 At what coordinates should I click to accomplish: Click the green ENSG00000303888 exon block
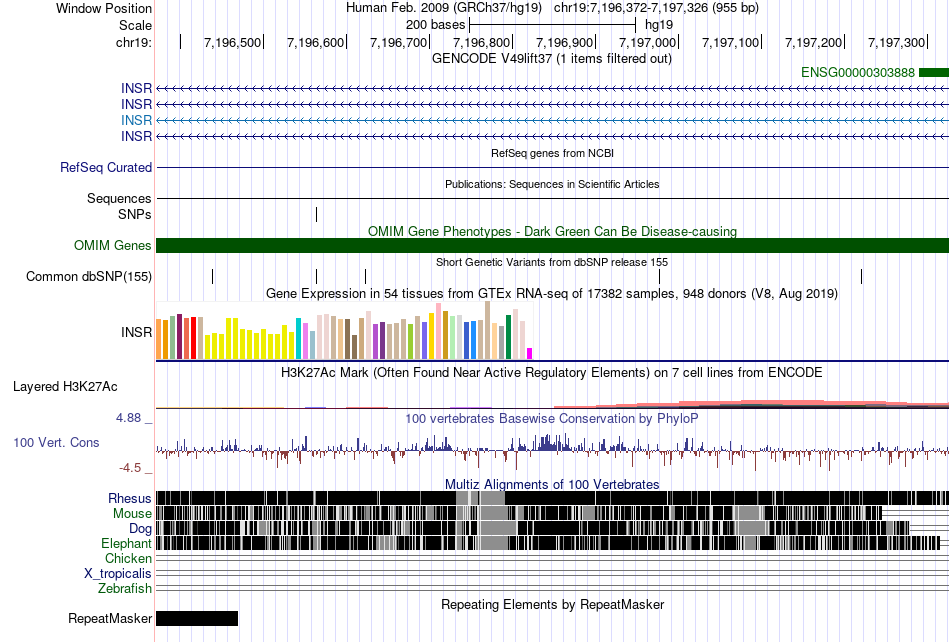[934, 73]
